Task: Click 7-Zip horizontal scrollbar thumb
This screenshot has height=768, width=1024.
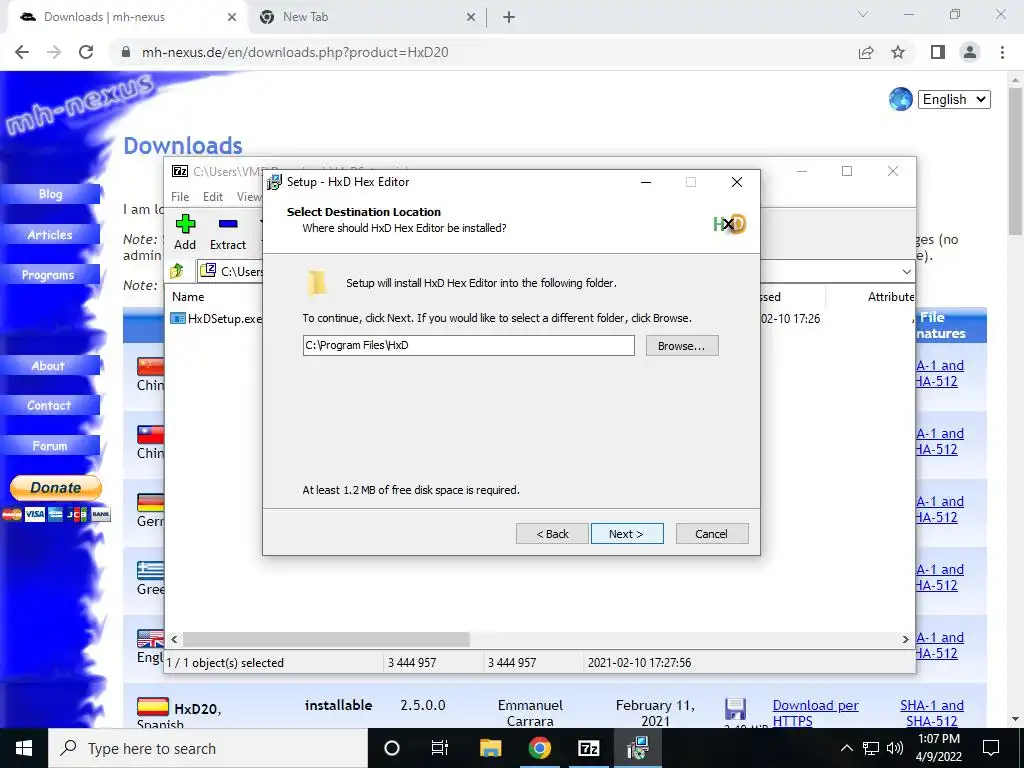Action: (326, 639)
